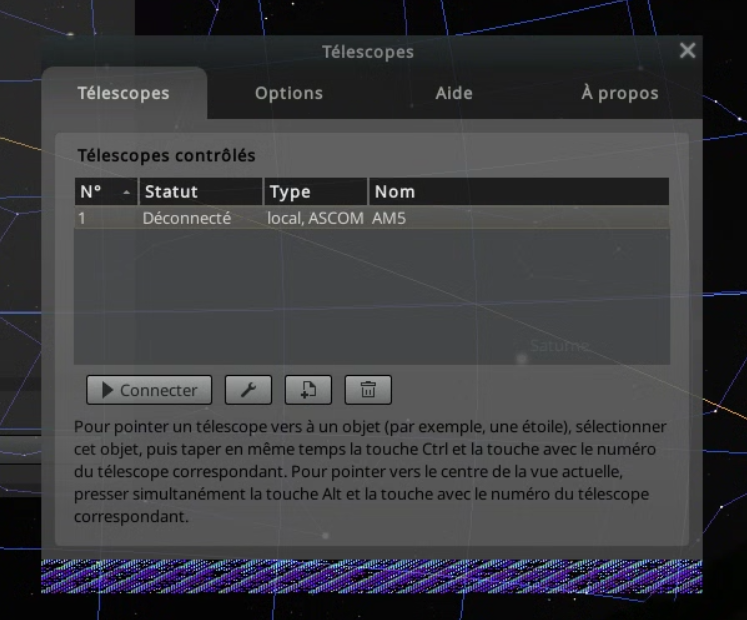747x620 pixels.
Task: Sort by the Nom column header
Action: point(519,192)
